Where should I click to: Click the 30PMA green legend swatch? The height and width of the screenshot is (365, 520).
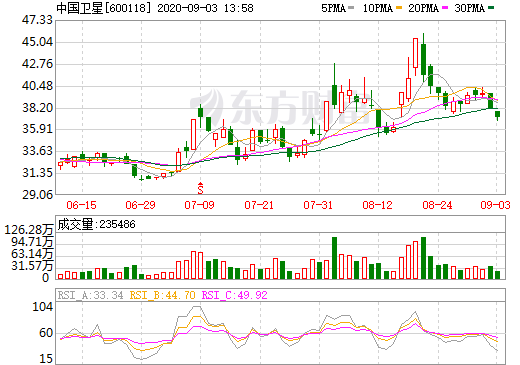491,8
